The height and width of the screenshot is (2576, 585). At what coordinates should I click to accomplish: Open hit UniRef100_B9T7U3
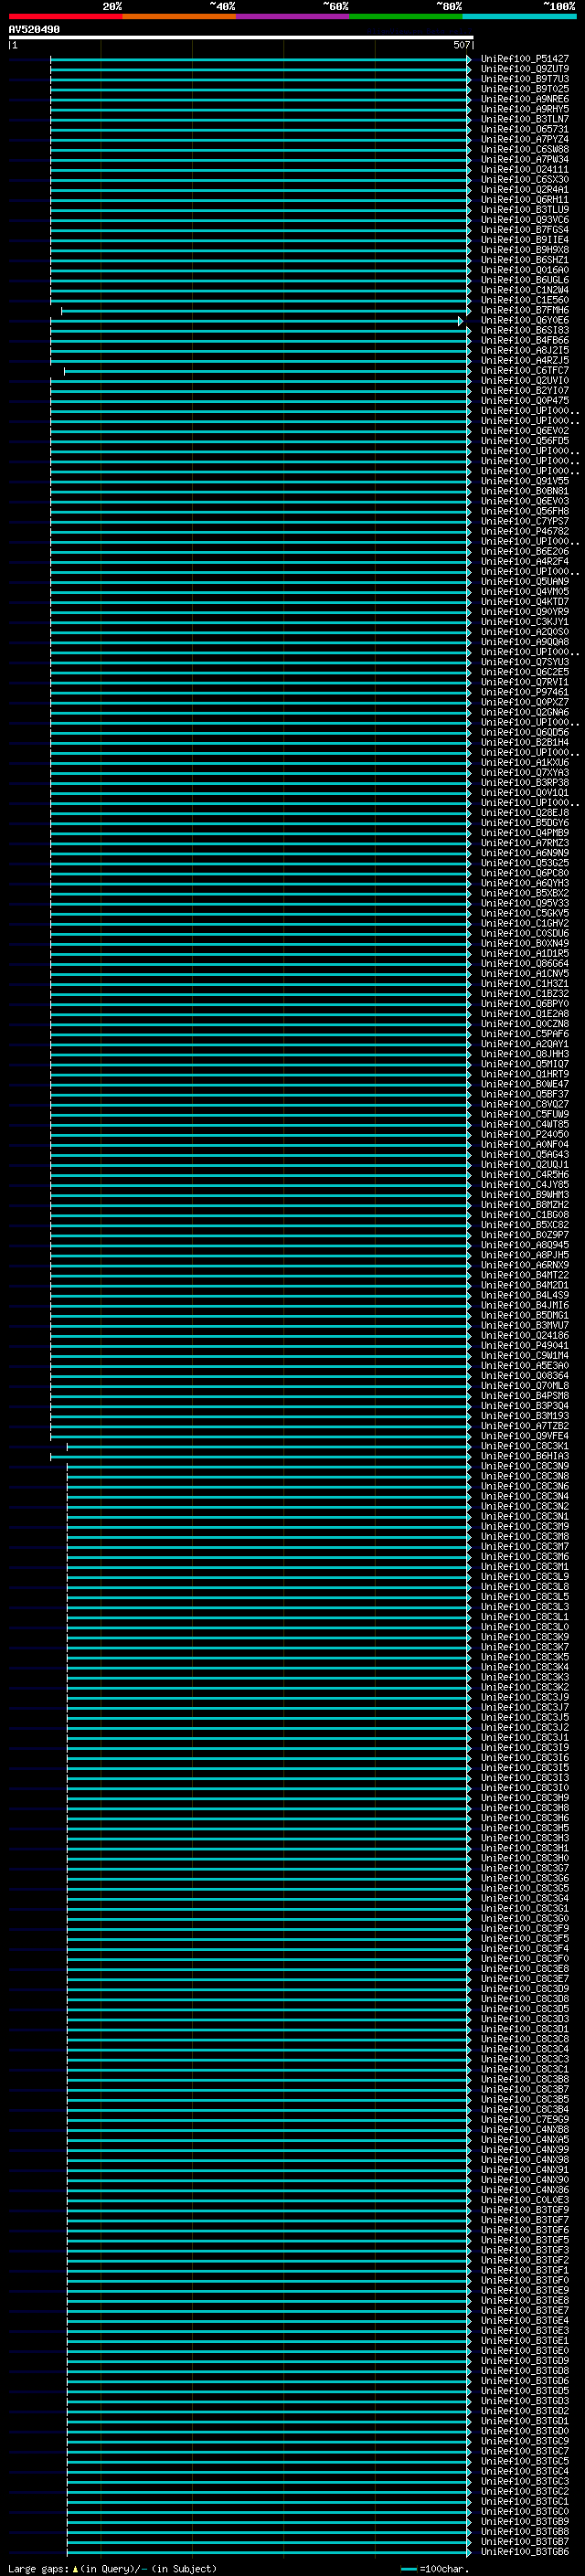[525, 79]
